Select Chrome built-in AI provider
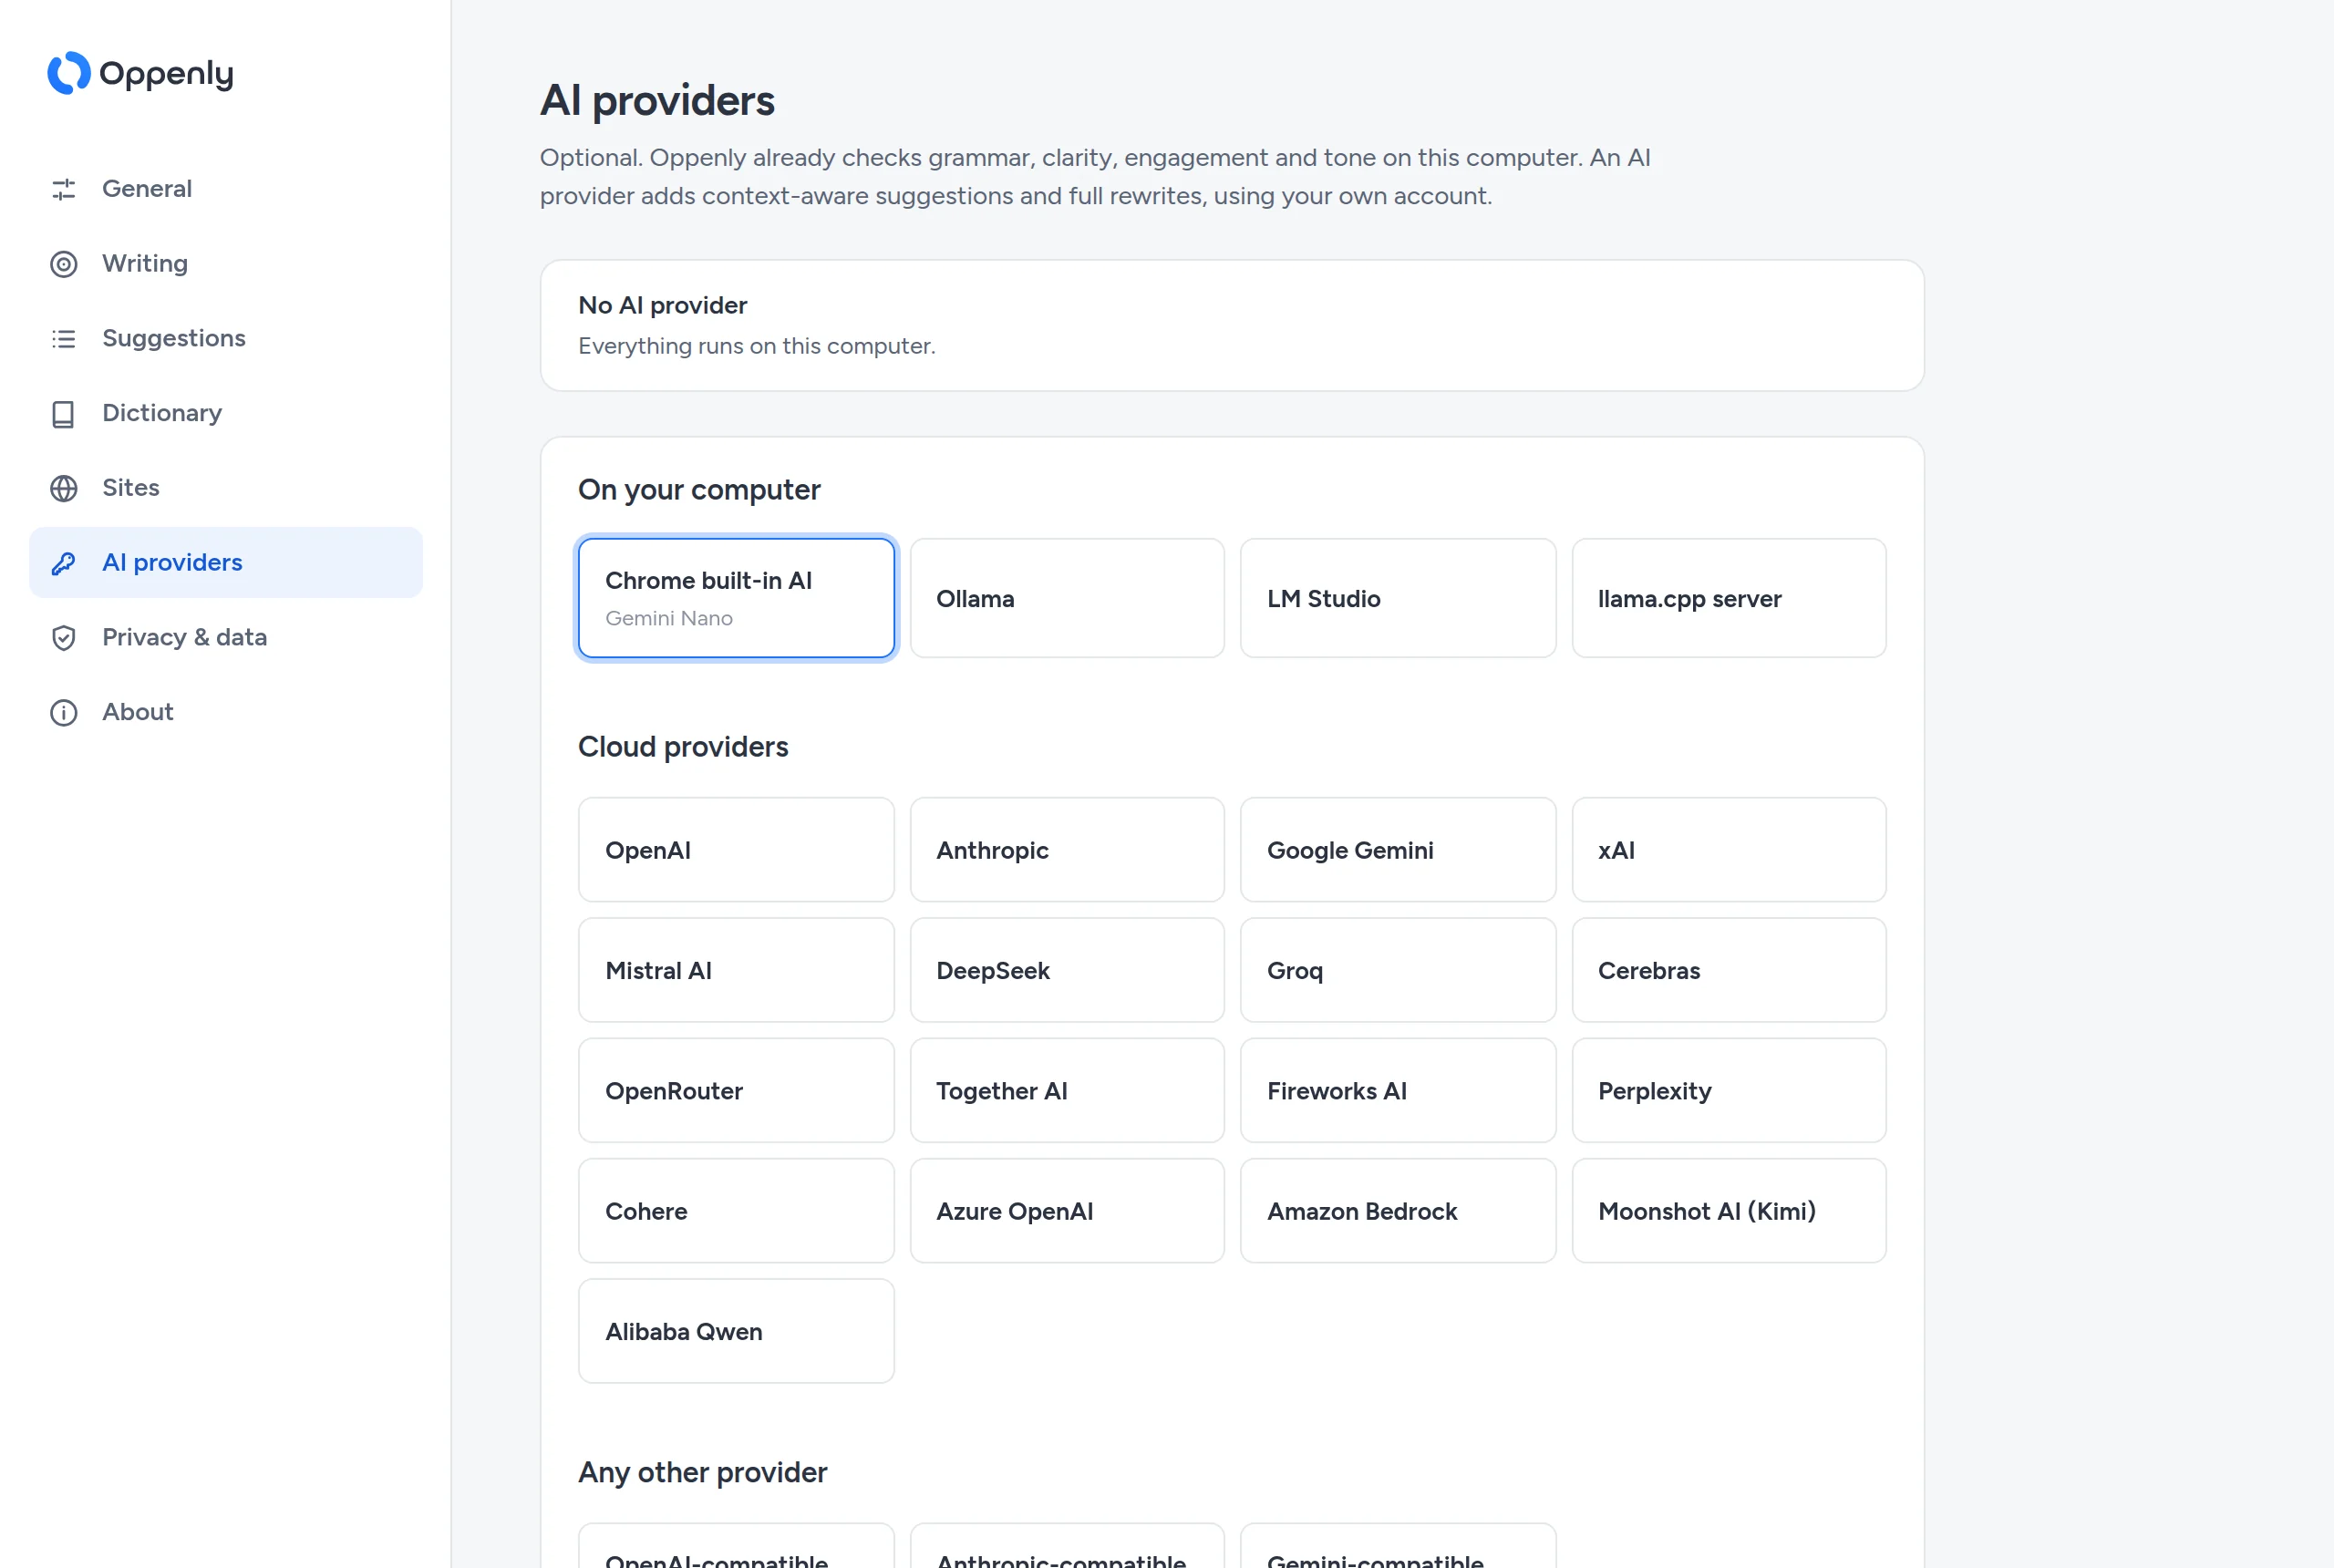 [736, 598]
